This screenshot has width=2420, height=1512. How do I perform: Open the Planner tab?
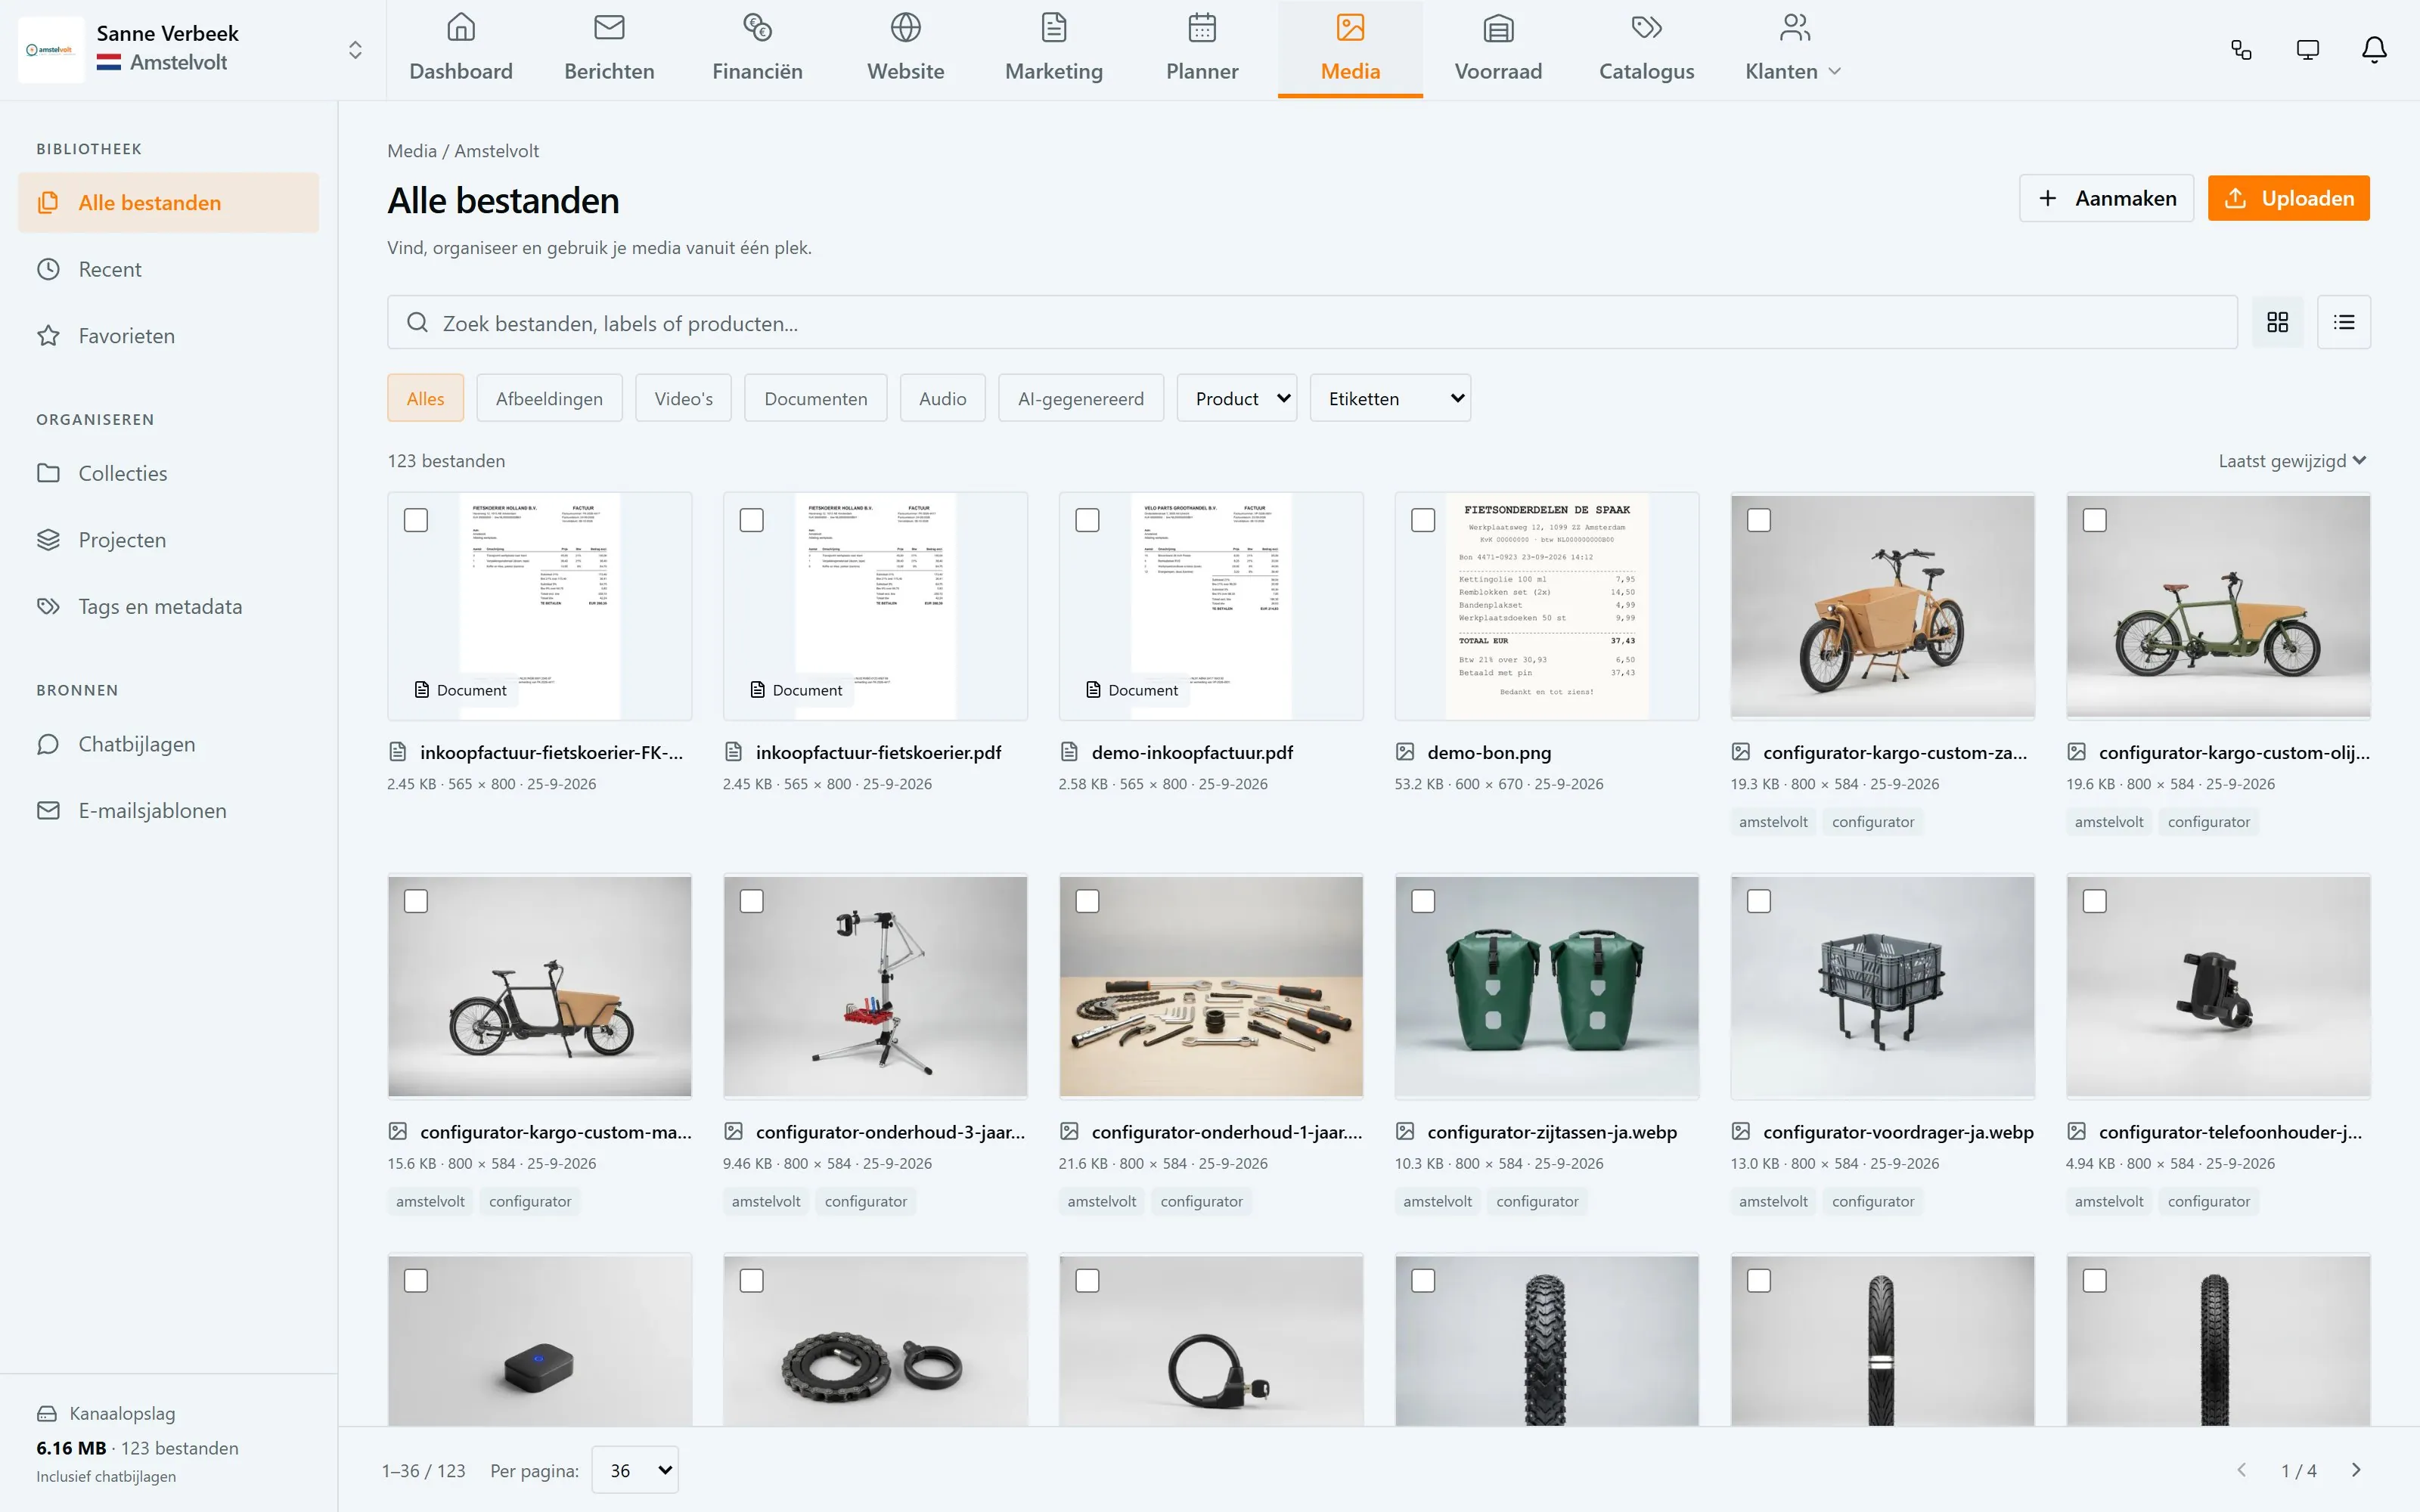pyautogui.click(x=1202, y=49)
